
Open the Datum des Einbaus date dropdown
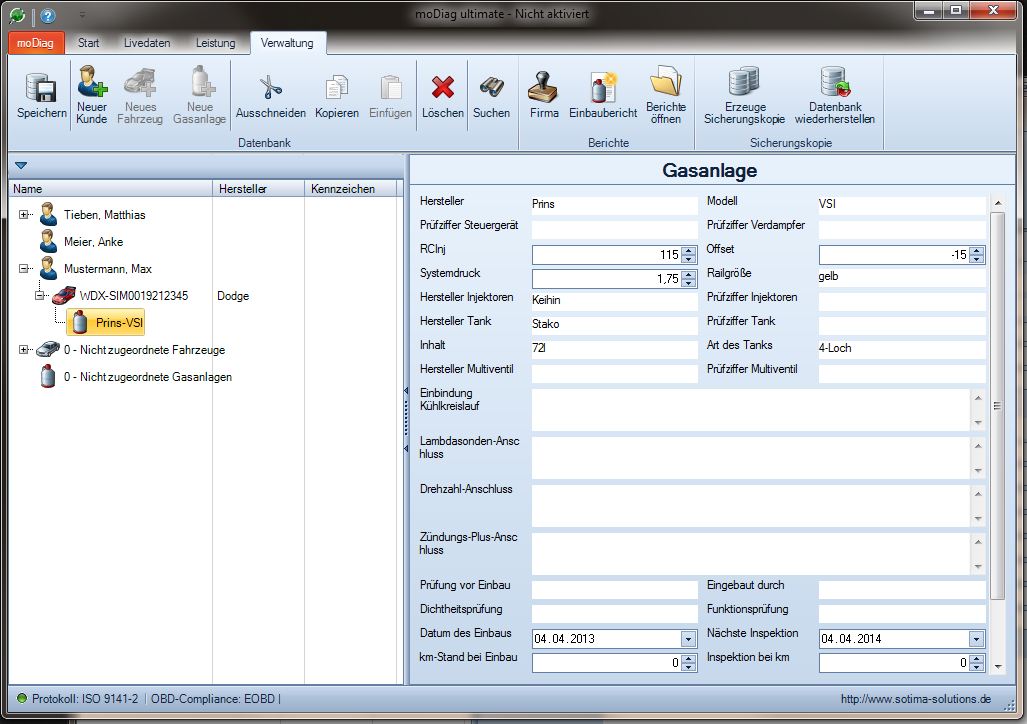point(687,639)
